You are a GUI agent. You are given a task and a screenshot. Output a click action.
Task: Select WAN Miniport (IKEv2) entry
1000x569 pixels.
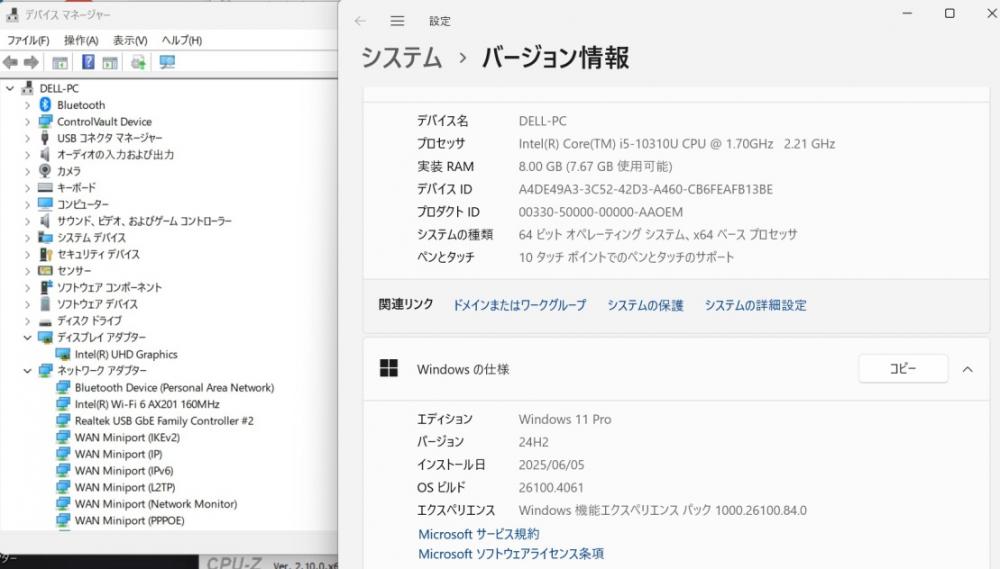[127, 437]
